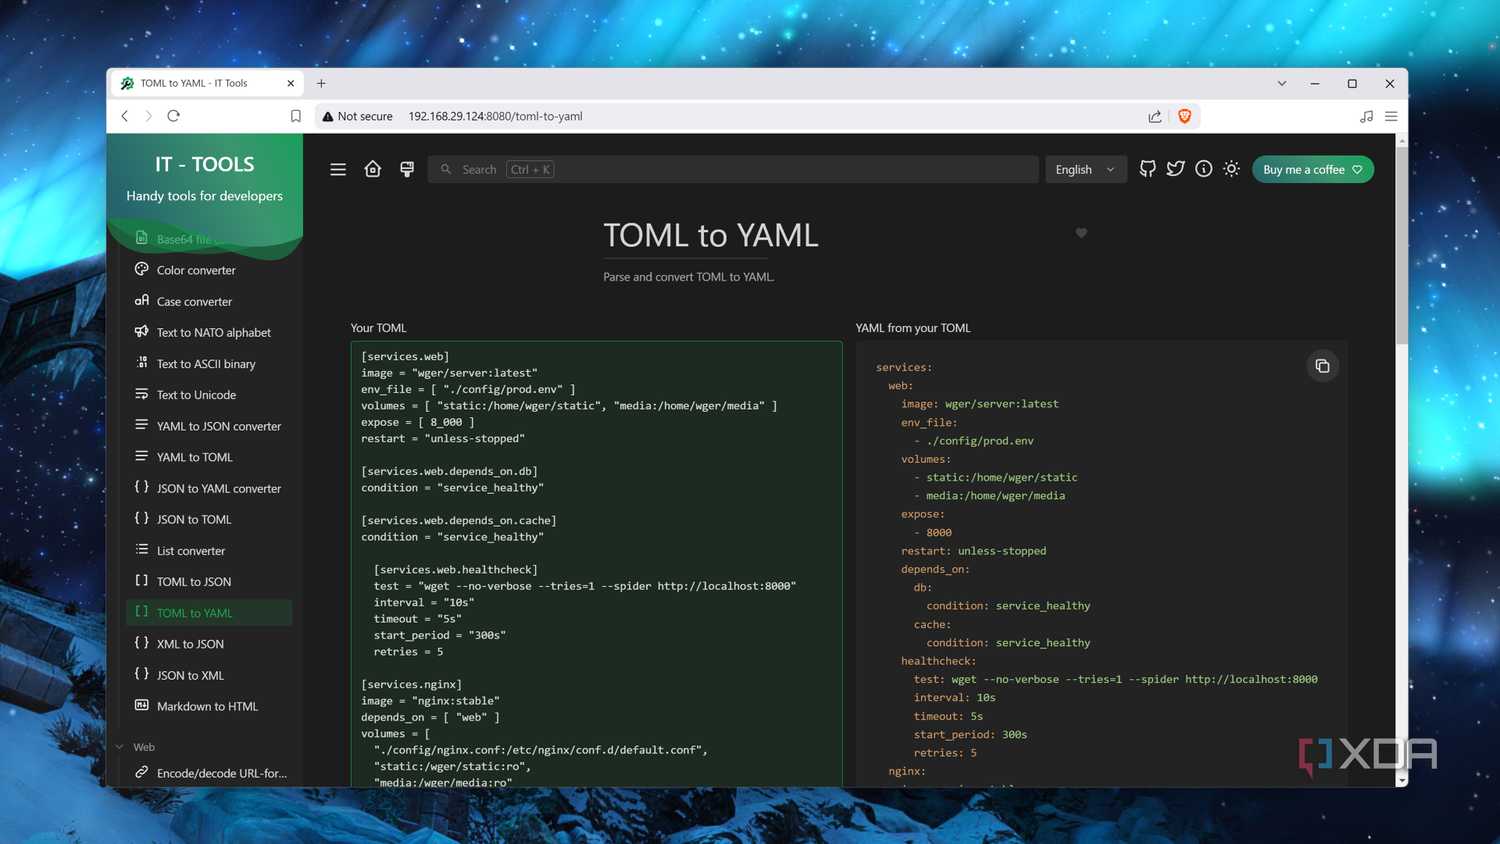1500x844 pixels.
Task: Bookmark this page icon
Action: [x=296, y=116]
